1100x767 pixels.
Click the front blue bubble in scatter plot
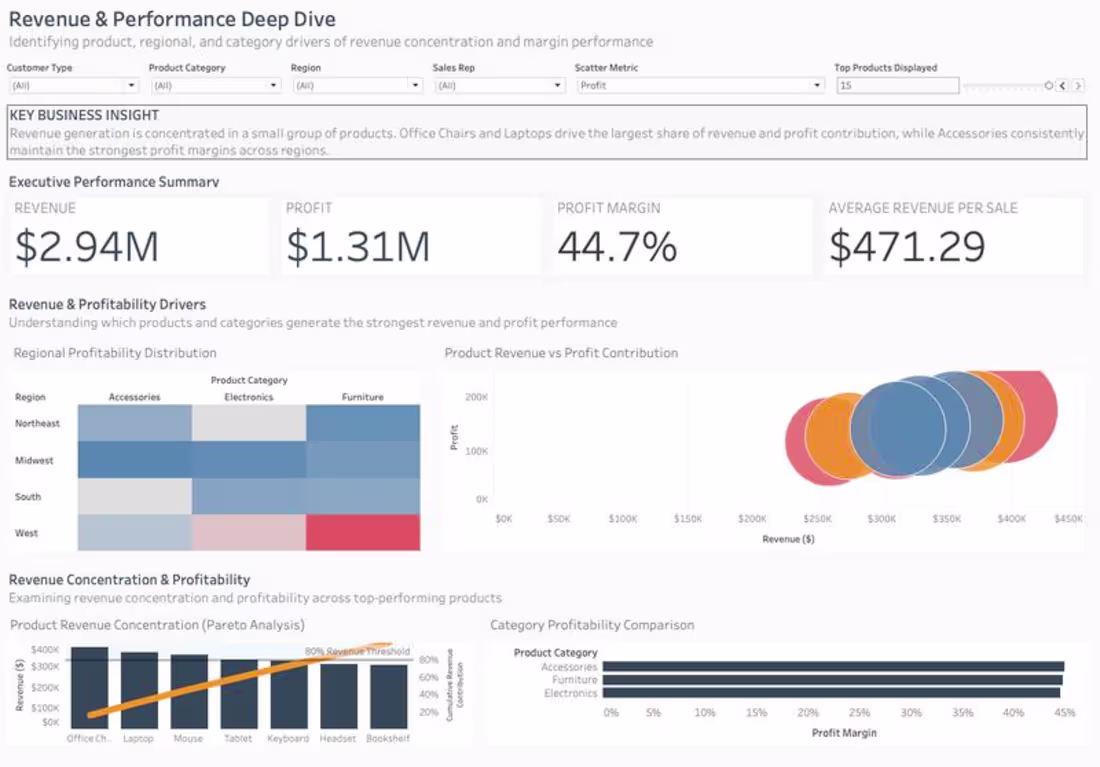897,429
